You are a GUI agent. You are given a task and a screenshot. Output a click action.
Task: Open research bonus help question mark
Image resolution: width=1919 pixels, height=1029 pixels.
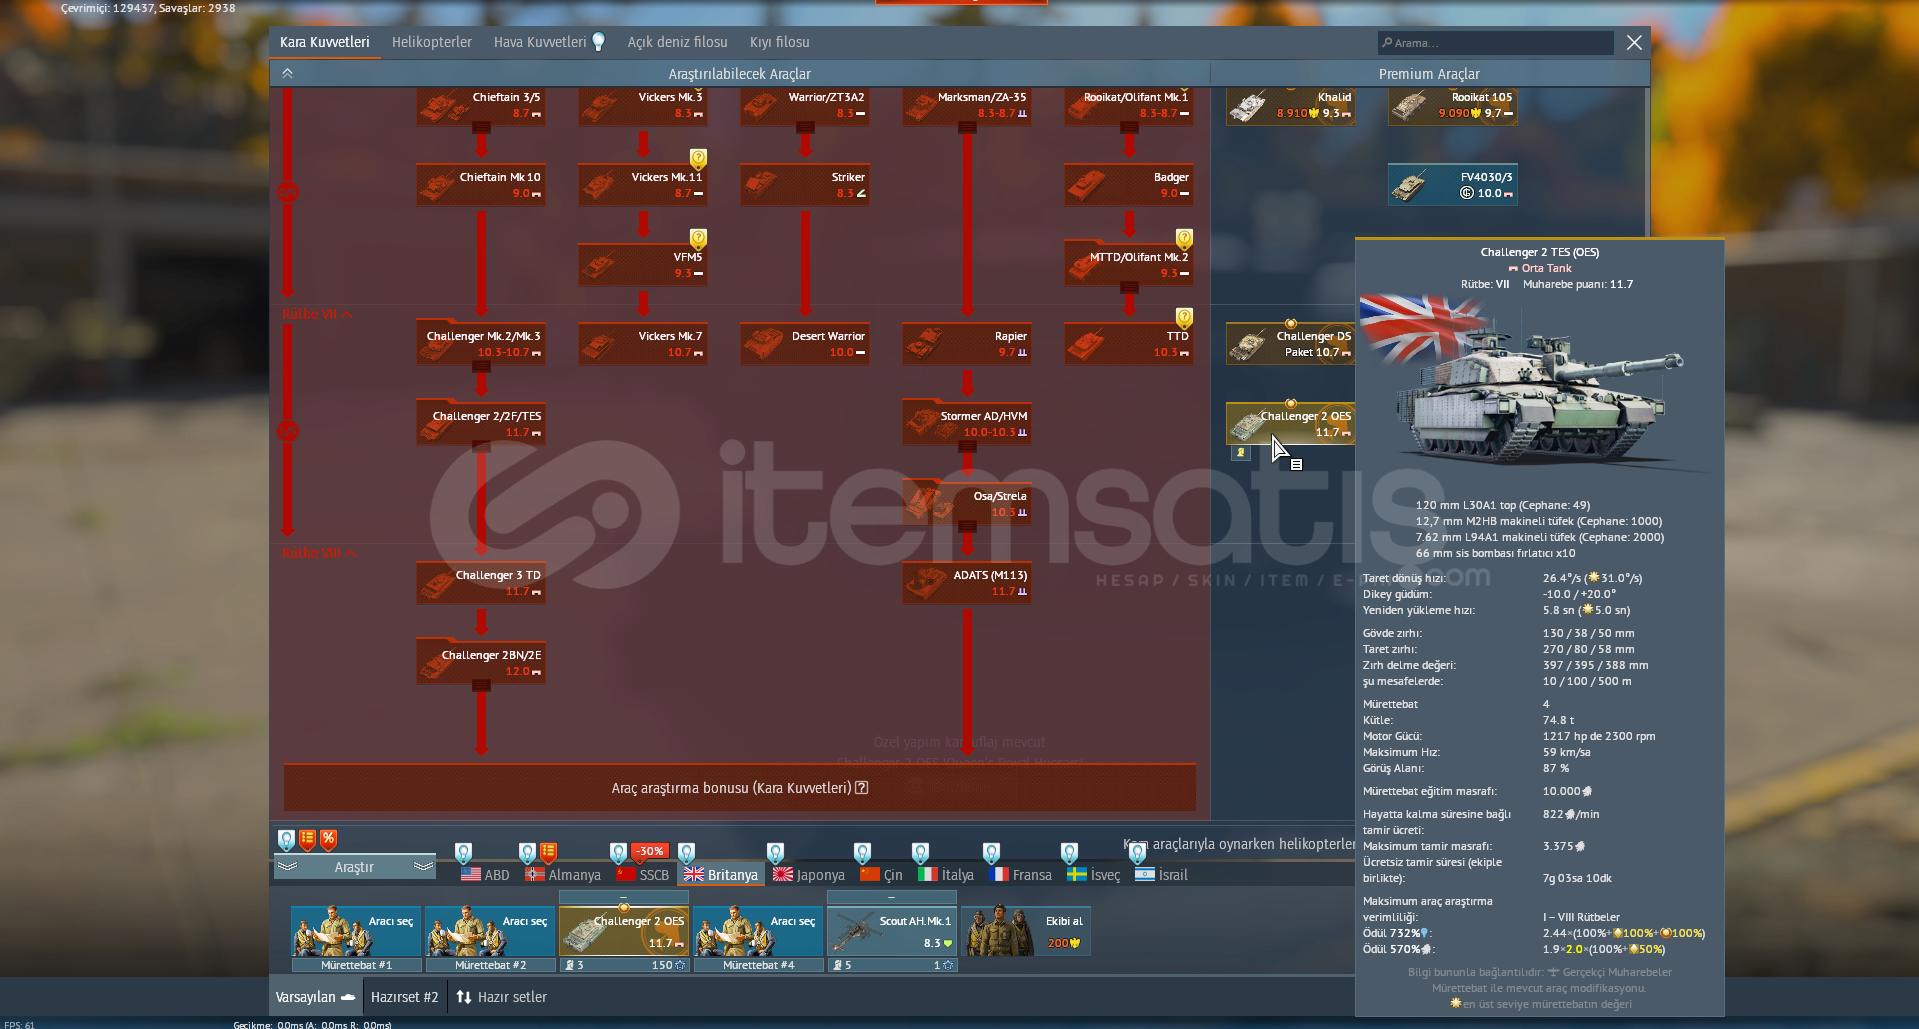pyautogui.click(x=862, y=788)
